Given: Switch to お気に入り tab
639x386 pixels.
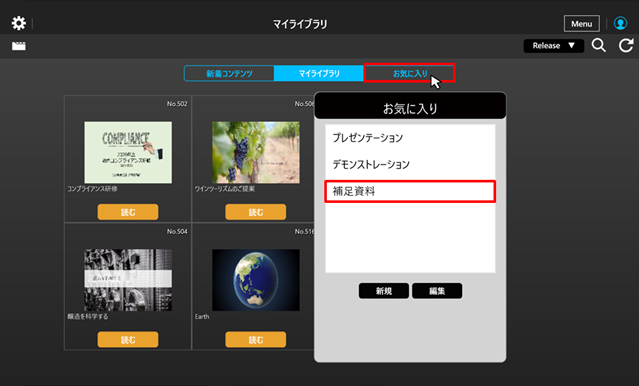Looking at the screenshot, I should click(x=409, y=73).
